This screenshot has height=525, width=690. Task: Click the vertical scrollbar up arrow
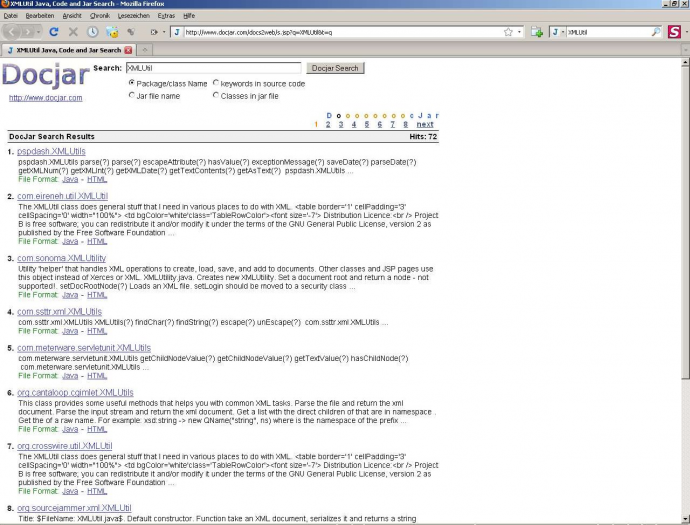click(685, 62)
